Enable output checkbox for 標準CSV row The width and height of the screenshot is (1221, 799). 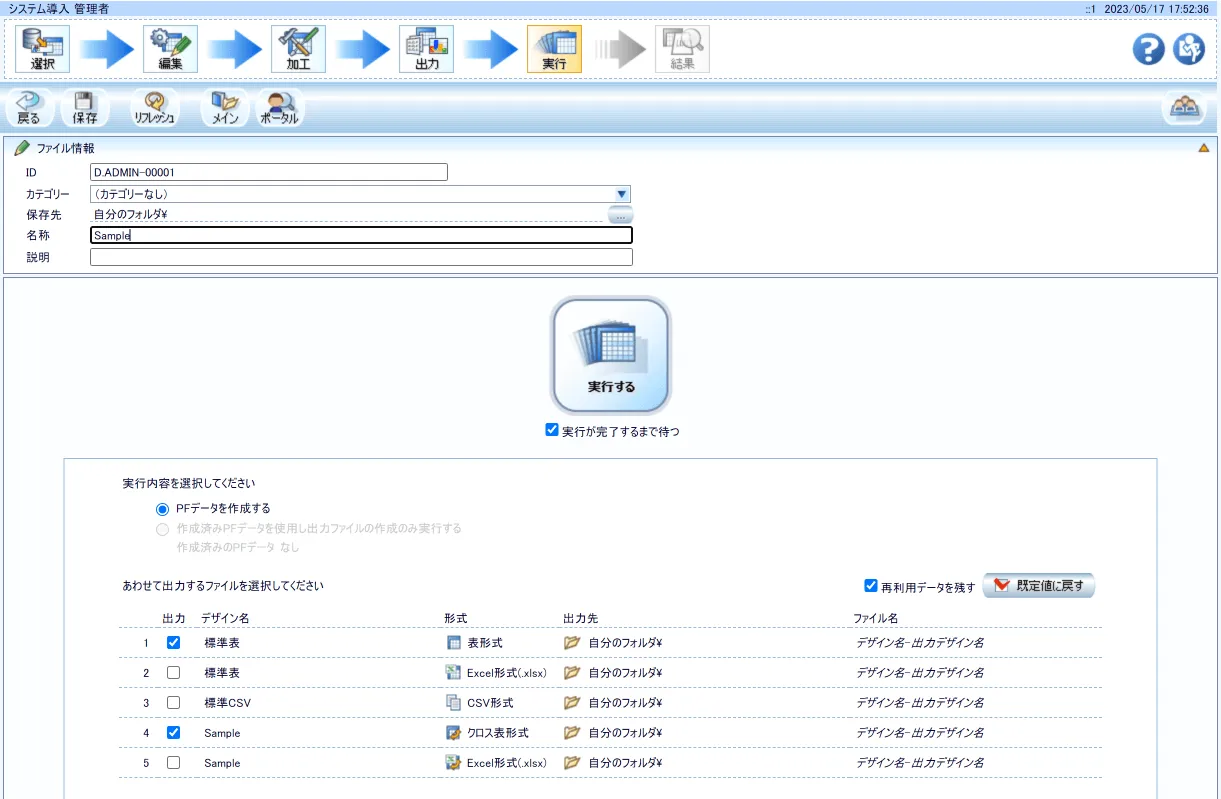tap(174, 703)
